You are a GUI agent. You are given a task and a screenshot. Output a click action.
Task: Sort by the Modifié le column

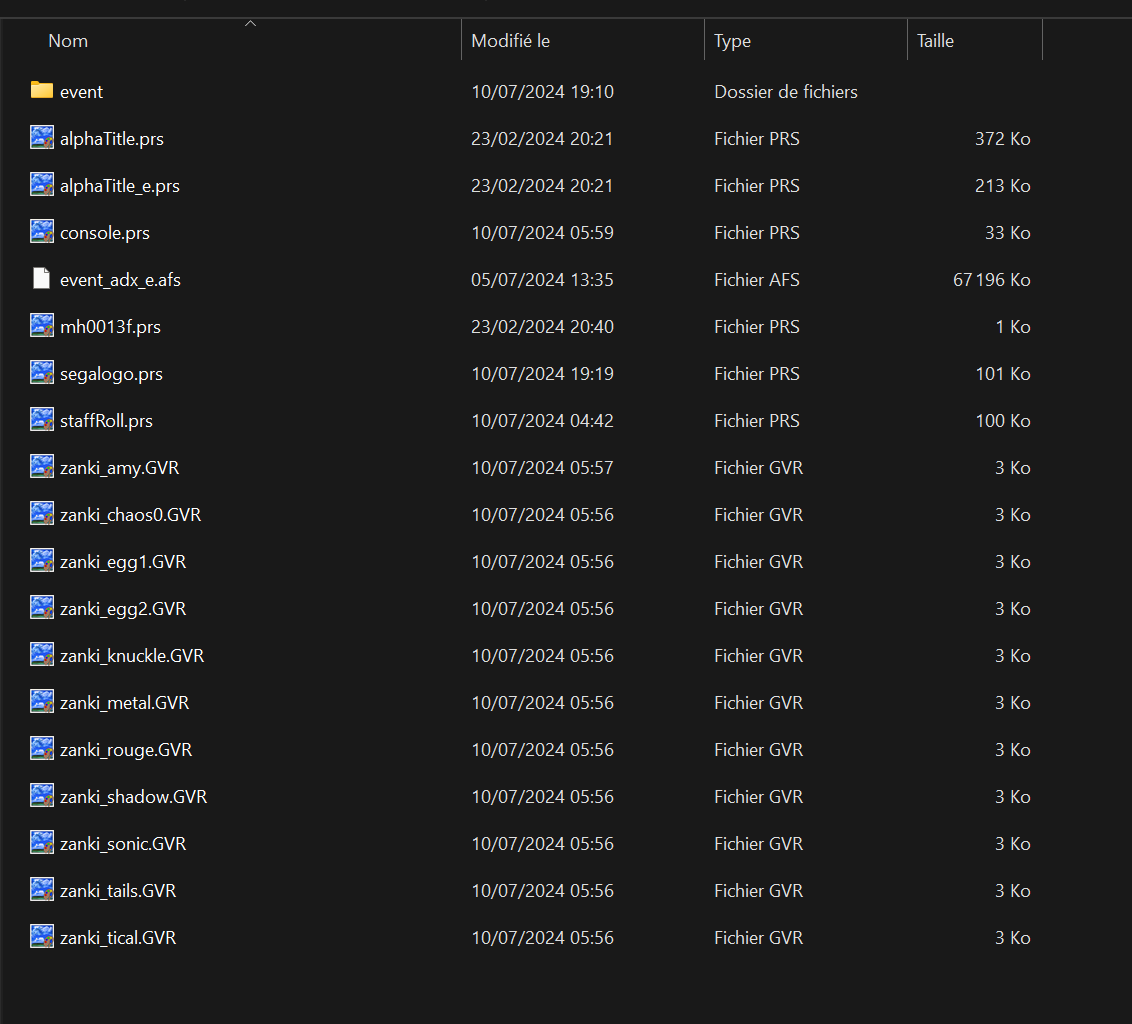click(x=510, y=41)
